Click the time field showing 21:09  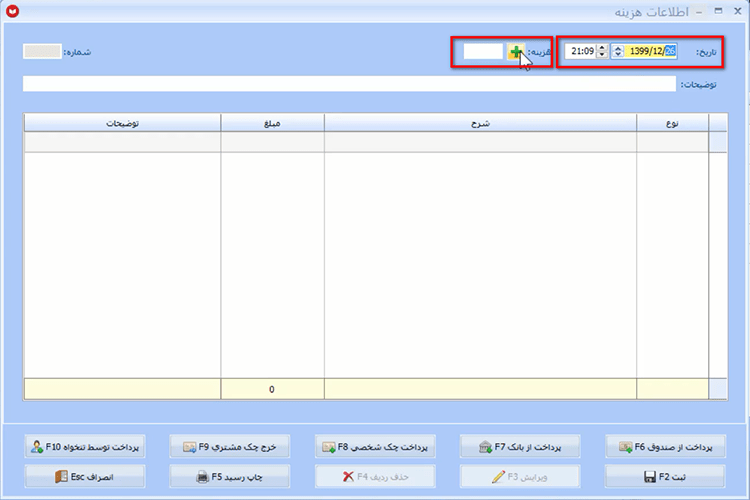pos(581,51)
